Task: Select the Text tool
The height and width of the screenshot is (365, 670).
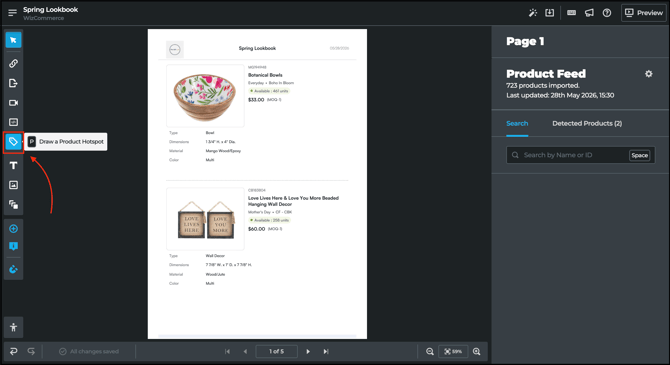Action: pos(13,165)
